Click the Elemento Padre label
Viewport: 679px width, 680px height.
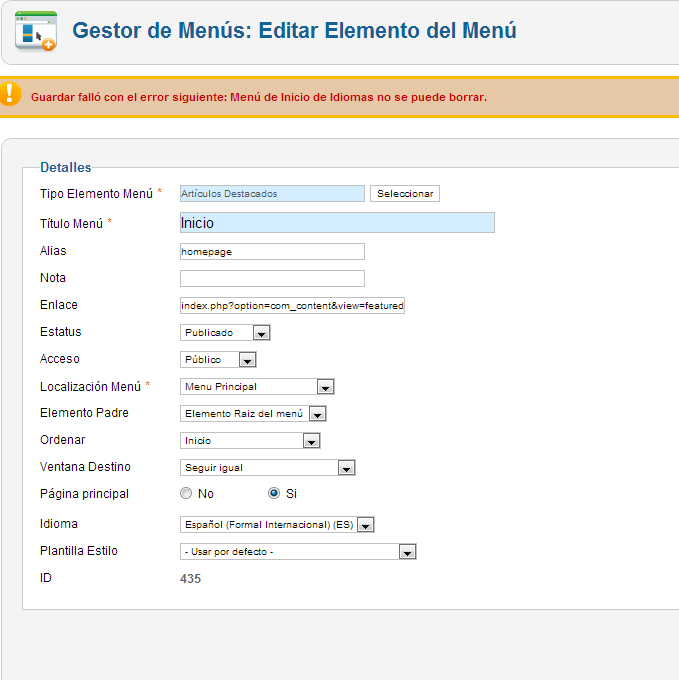[85, 412]
